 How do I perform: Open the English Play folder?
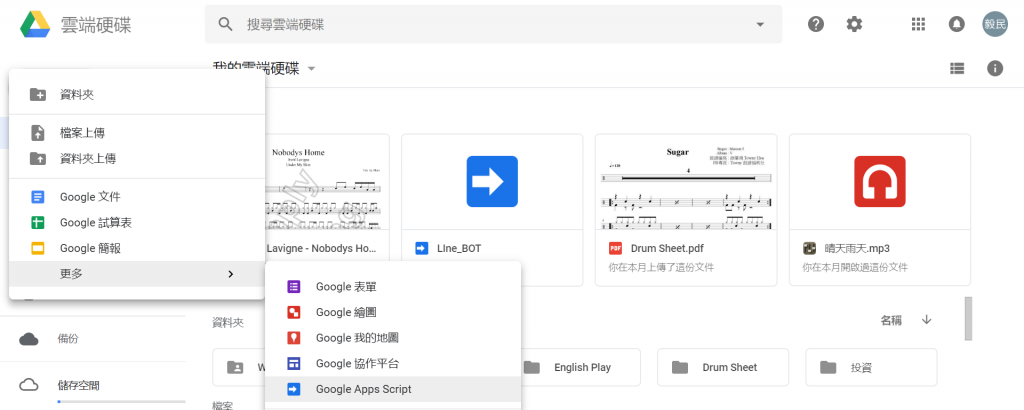pos(575,368)
